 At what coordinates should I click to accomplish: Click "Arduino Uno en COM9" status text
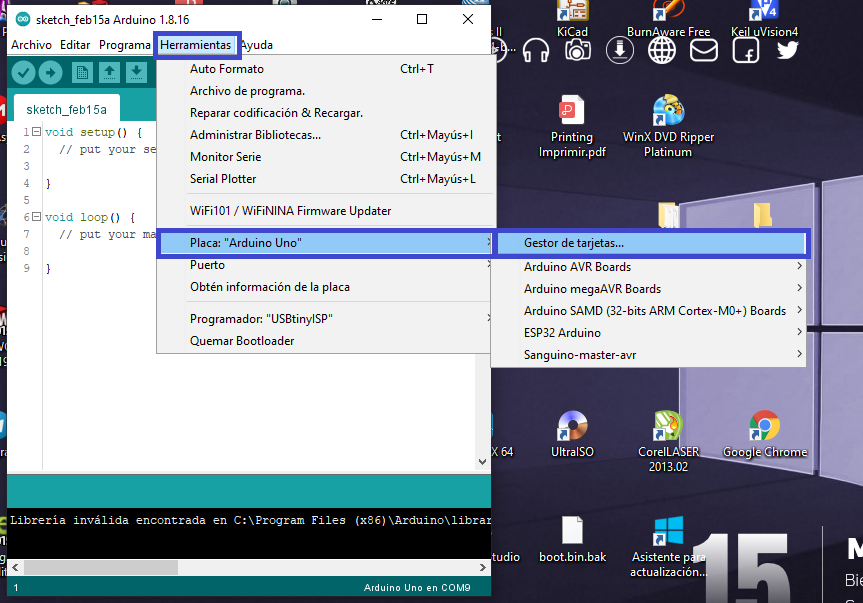tap(417, 588)
